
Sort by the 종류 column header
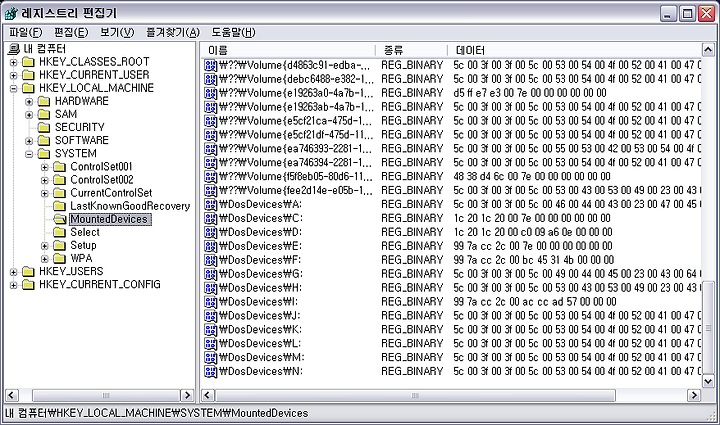click(411, 50)
